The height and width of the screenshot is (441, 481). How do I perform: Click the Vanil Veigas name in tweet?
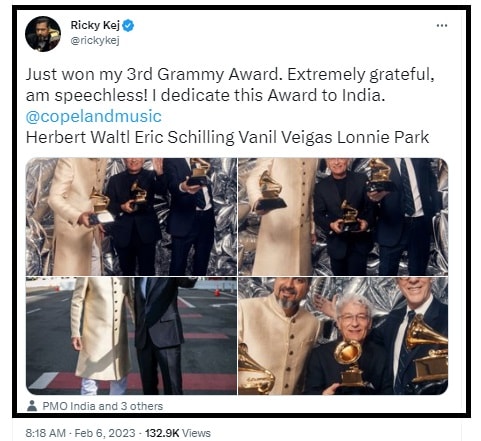coord(286,137)
